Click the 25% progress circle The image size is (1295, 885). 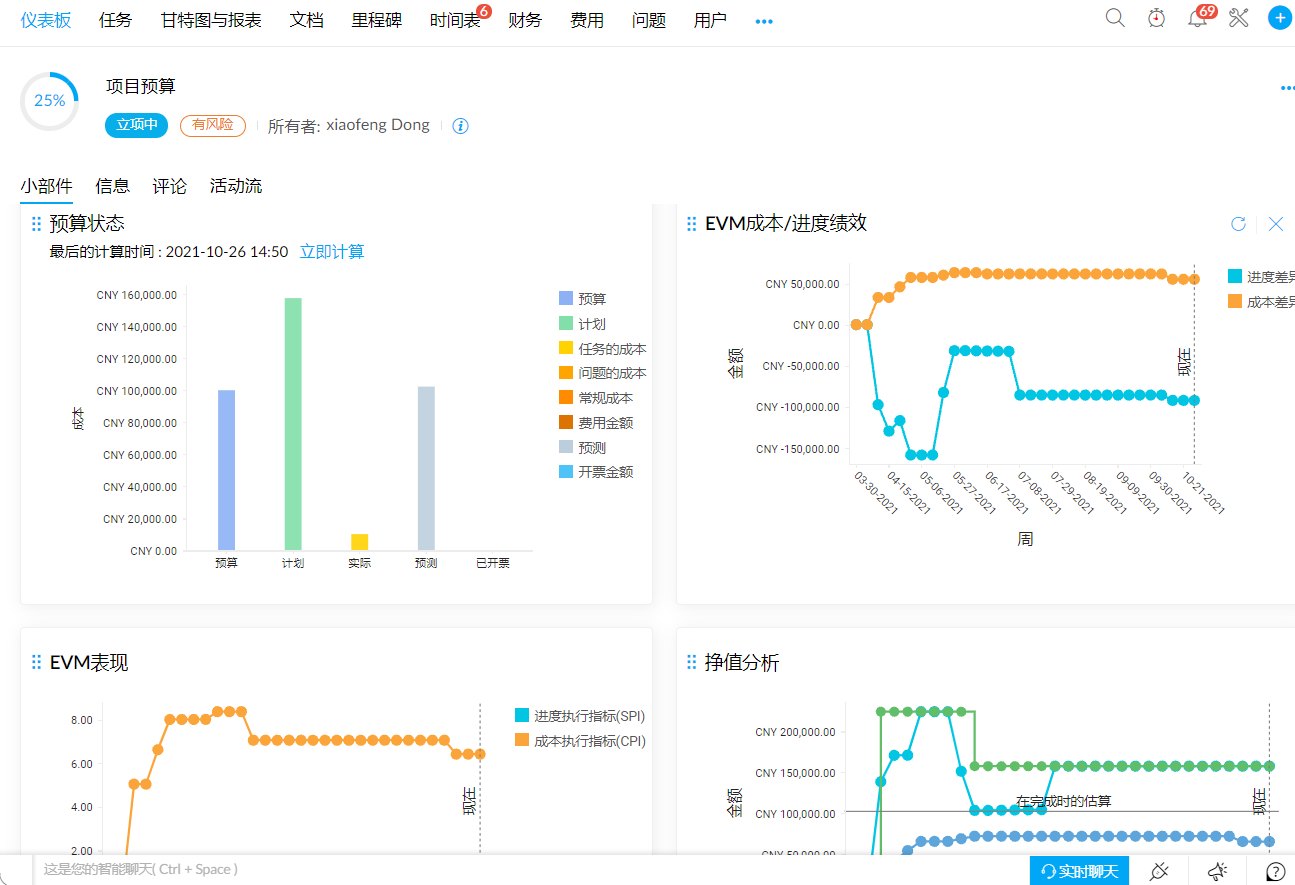48,100
